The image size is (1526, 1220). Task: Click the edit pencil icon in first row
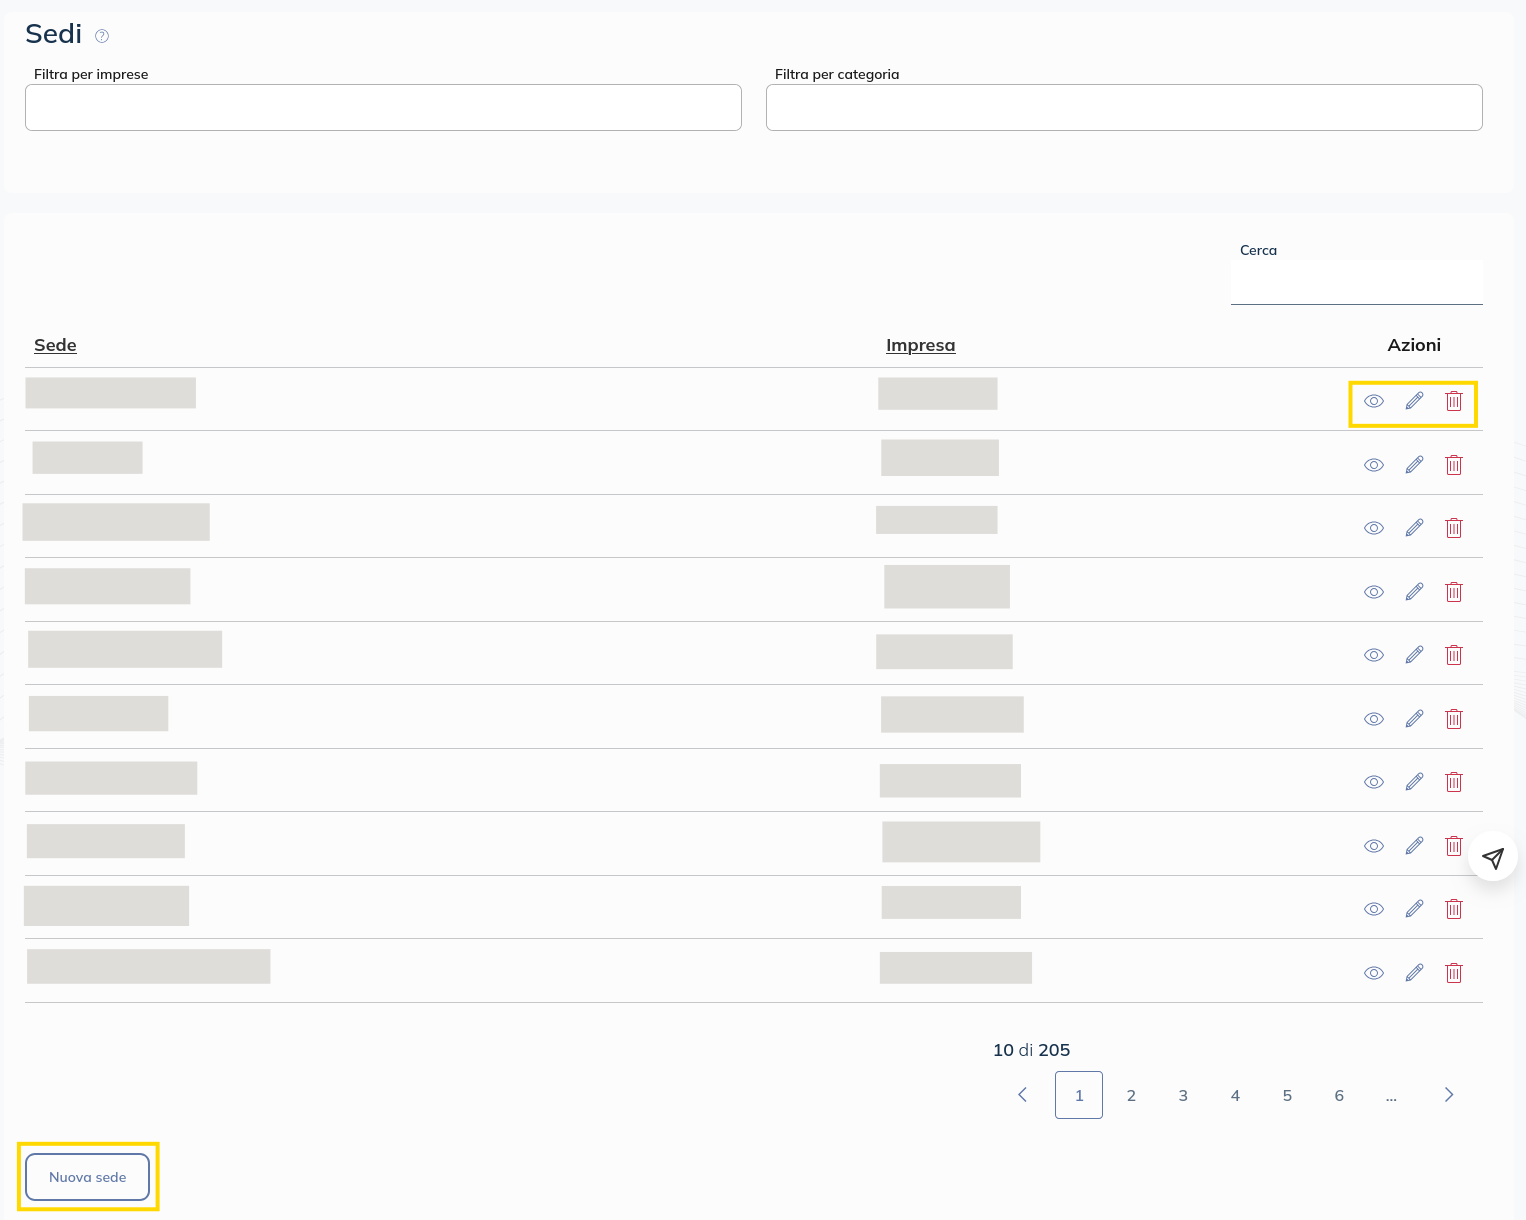tap(1414, 401)
